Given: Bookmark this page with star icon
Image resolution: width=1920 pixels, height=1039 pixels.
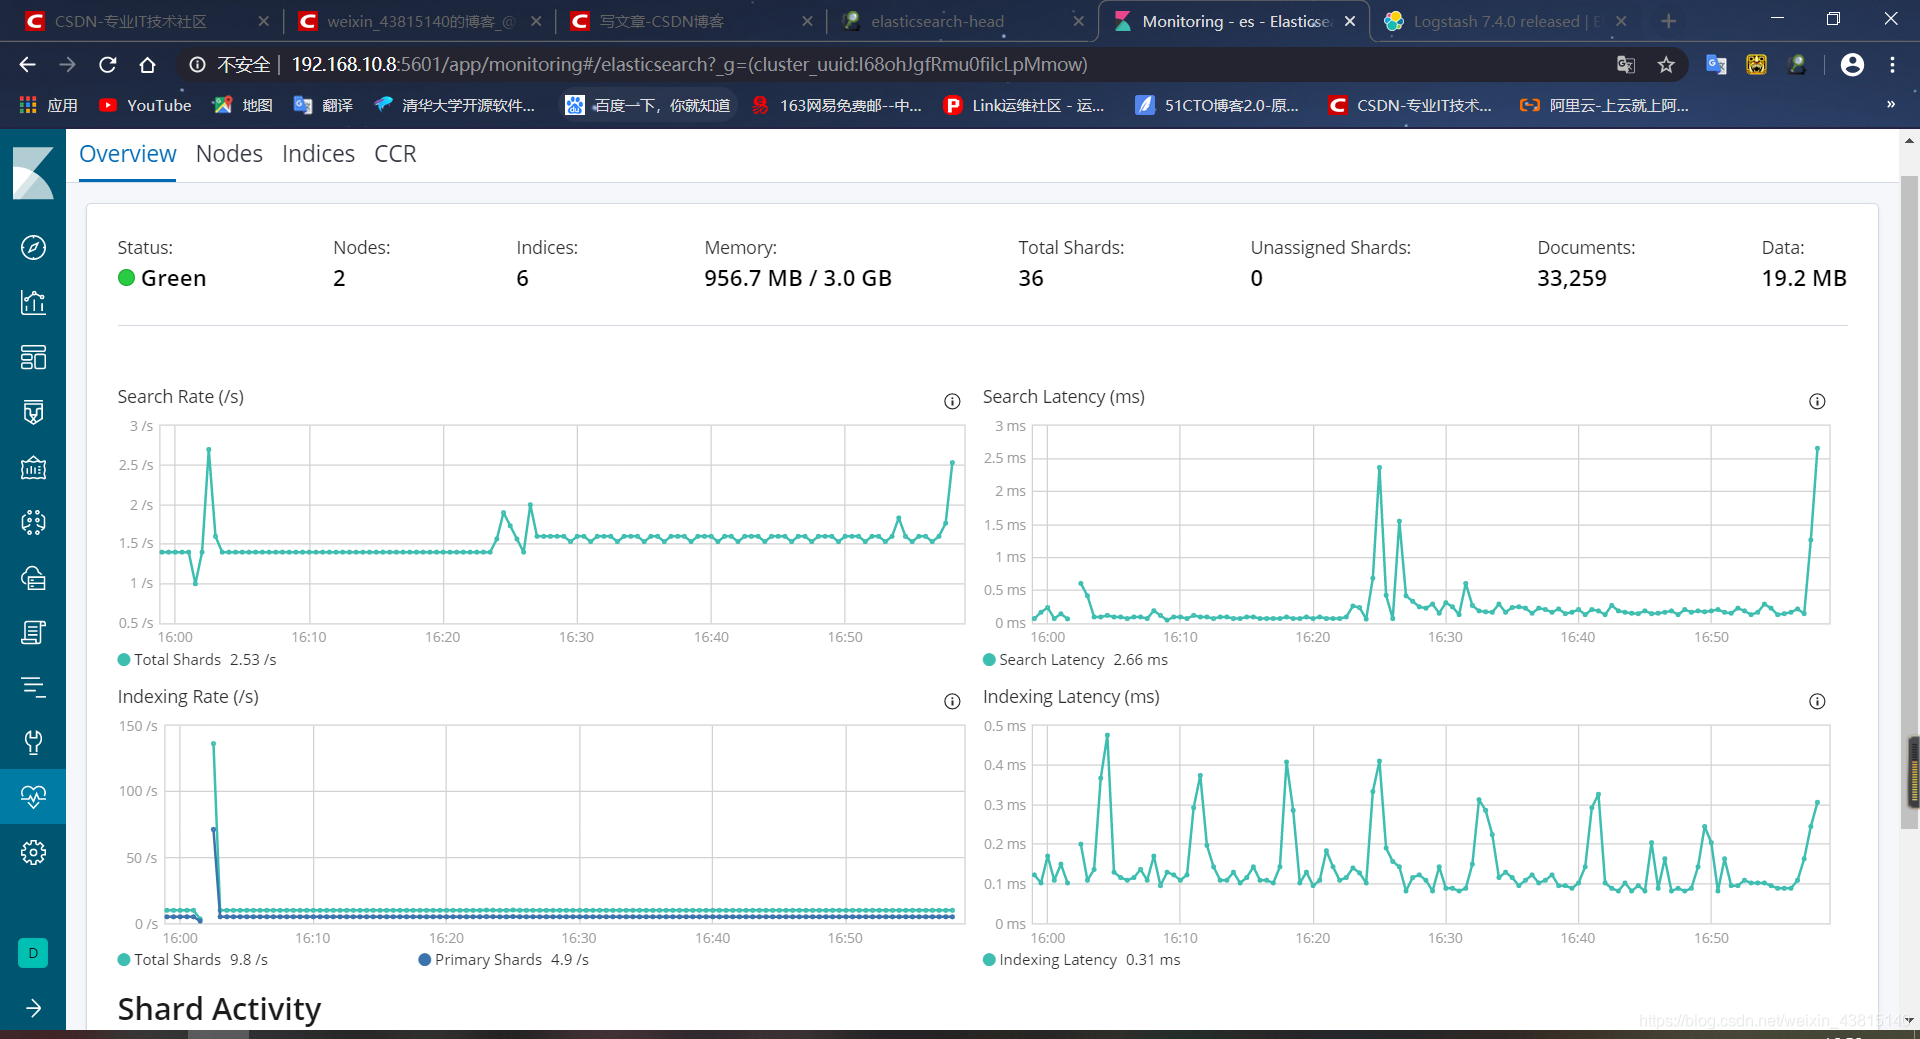Looking at the screenshot, I should point(1666,65).
